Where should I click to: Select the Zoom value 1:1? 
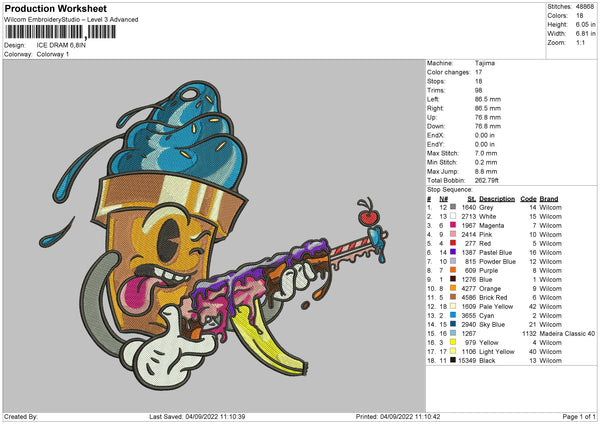[580, 42]
